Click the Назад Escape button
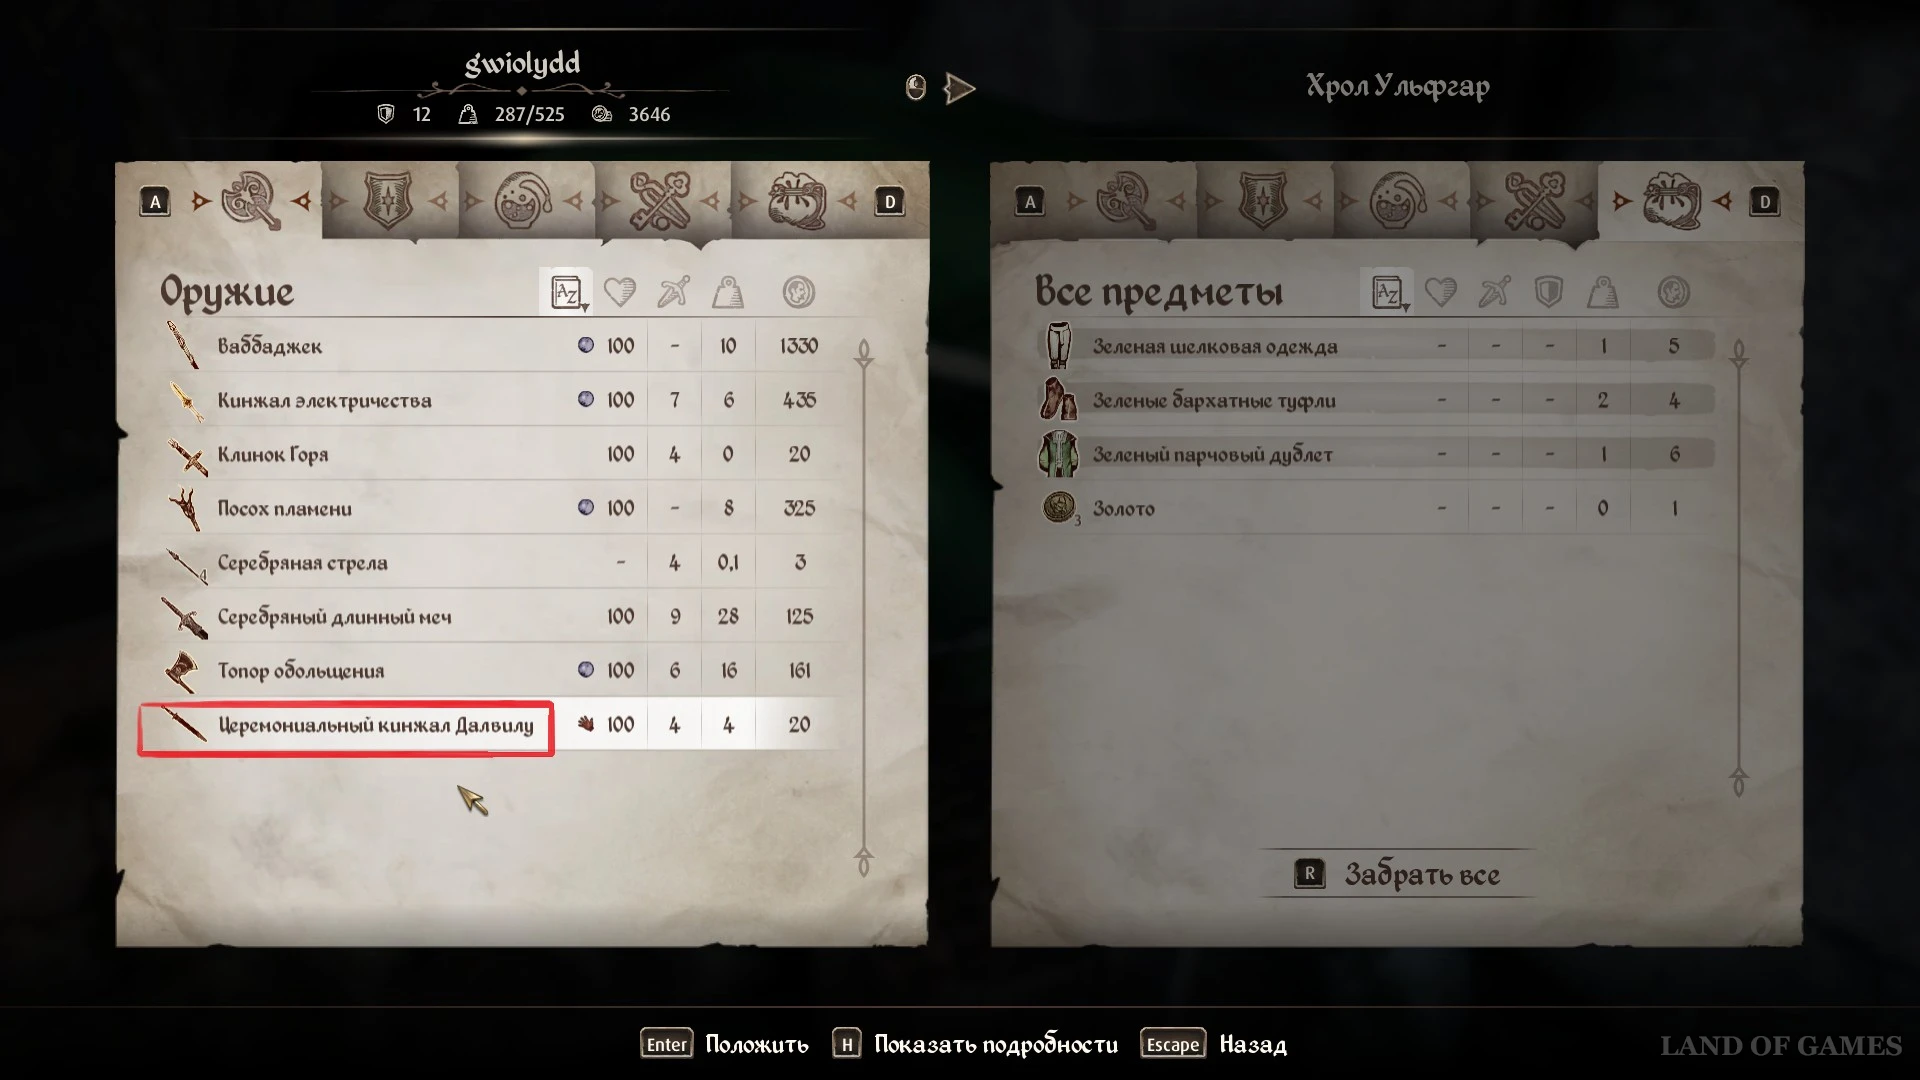 click(1216, 1044)
